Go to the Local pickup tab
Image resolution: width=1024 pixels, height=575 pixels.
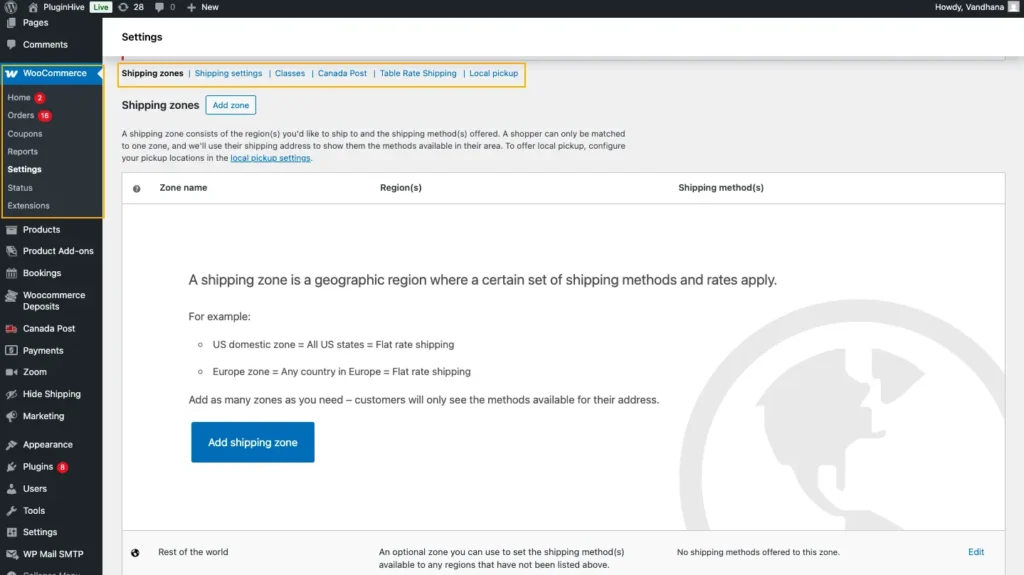(494, 74)
